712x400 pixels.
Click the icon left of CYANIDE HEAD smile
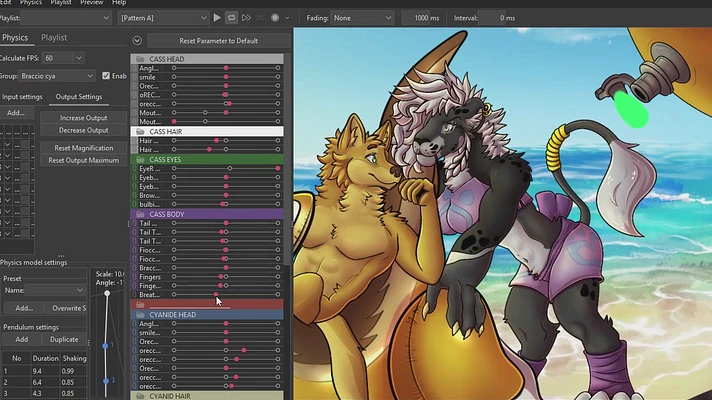coord(134,333)
